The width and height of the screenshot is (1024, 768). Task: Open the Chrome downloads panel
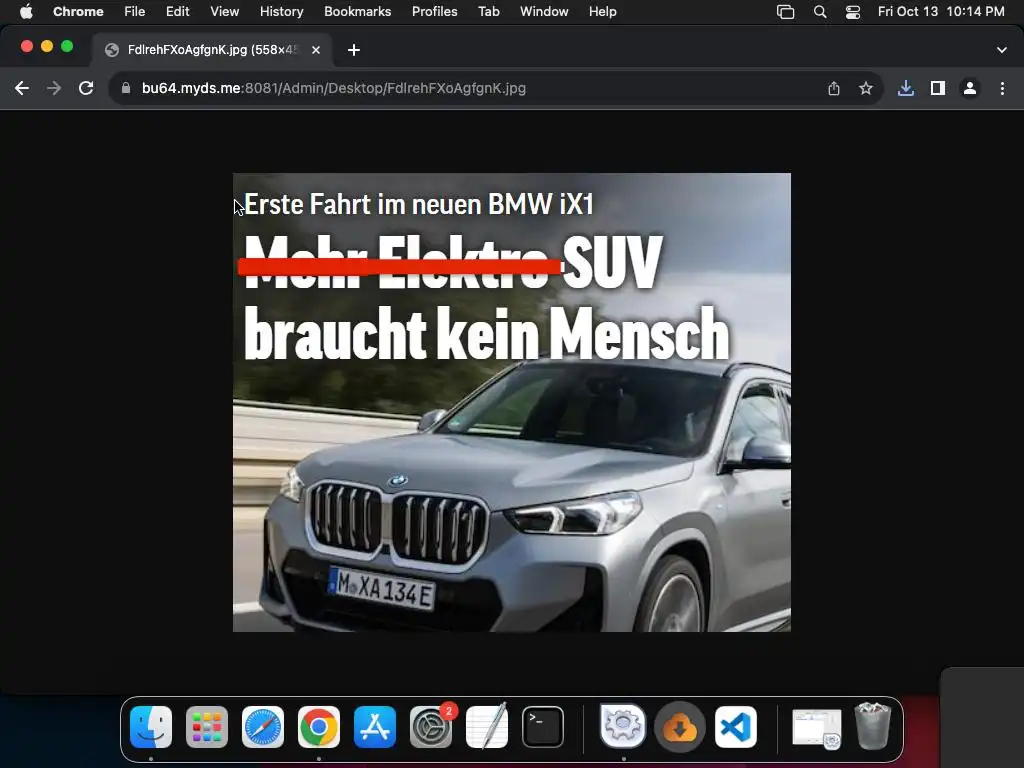[x=906, y=88]
